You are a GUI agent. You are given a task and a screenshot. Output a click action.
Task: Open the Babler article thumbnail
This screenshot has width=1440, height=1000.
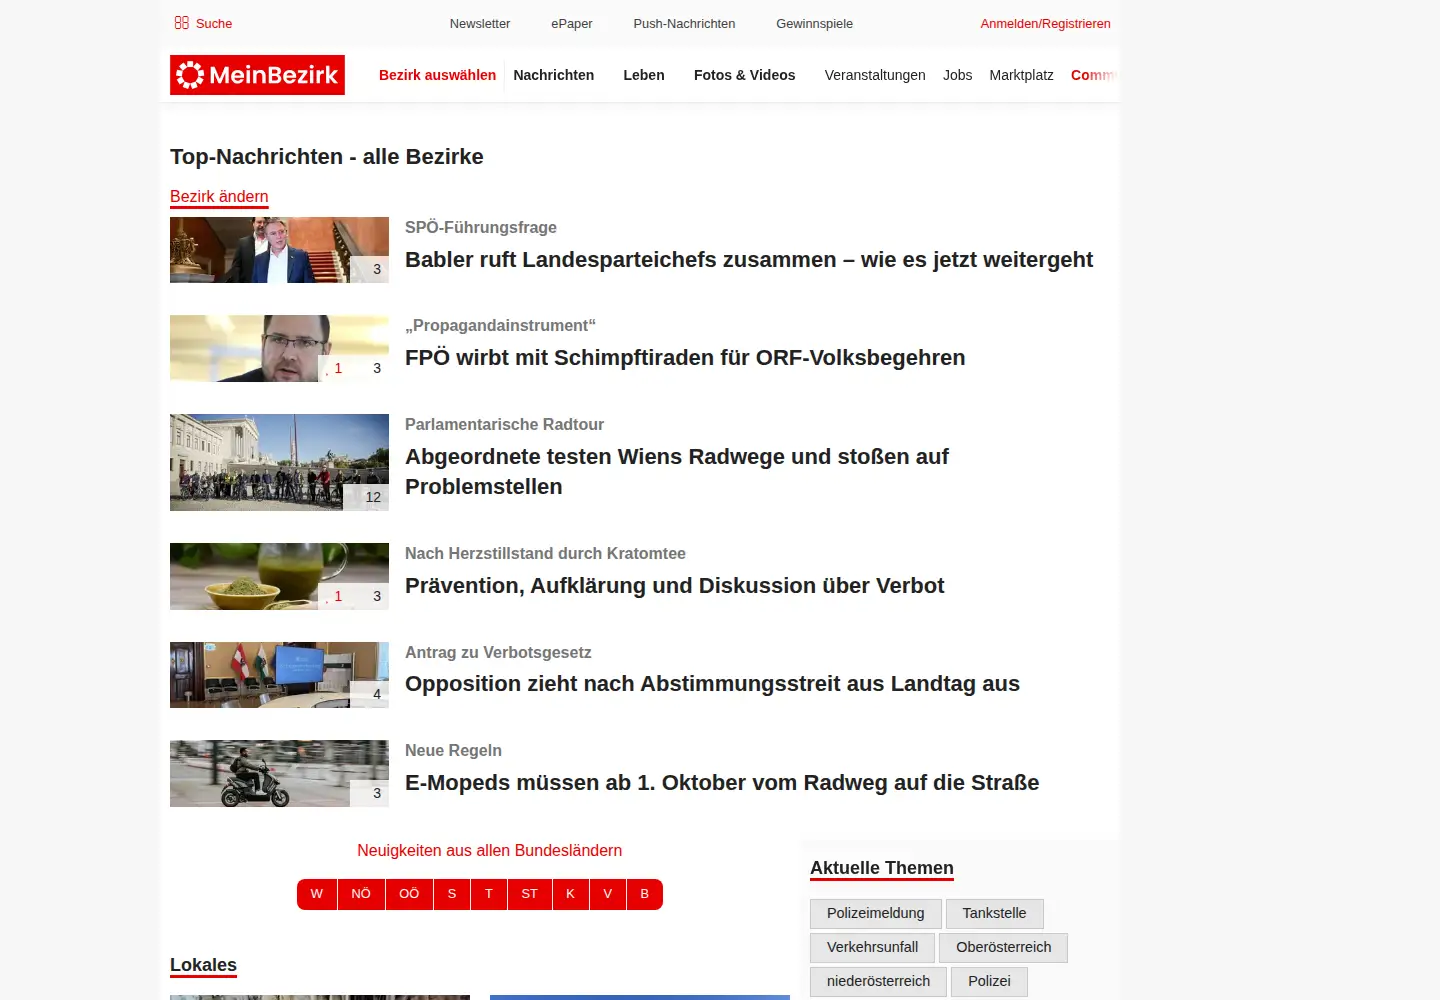coord(279,250)
